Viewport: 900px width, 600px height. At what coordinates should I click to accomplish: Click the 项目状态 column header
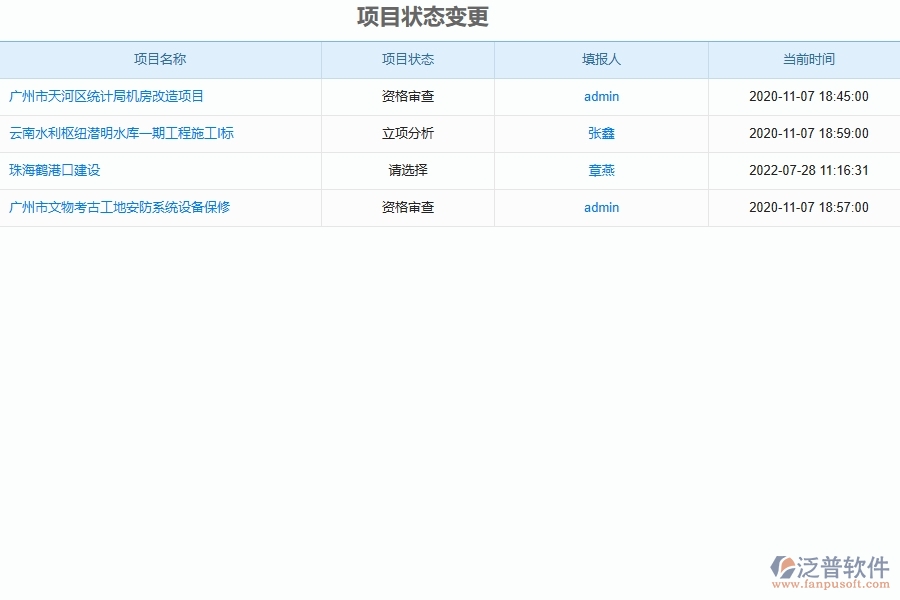(406, 59)
